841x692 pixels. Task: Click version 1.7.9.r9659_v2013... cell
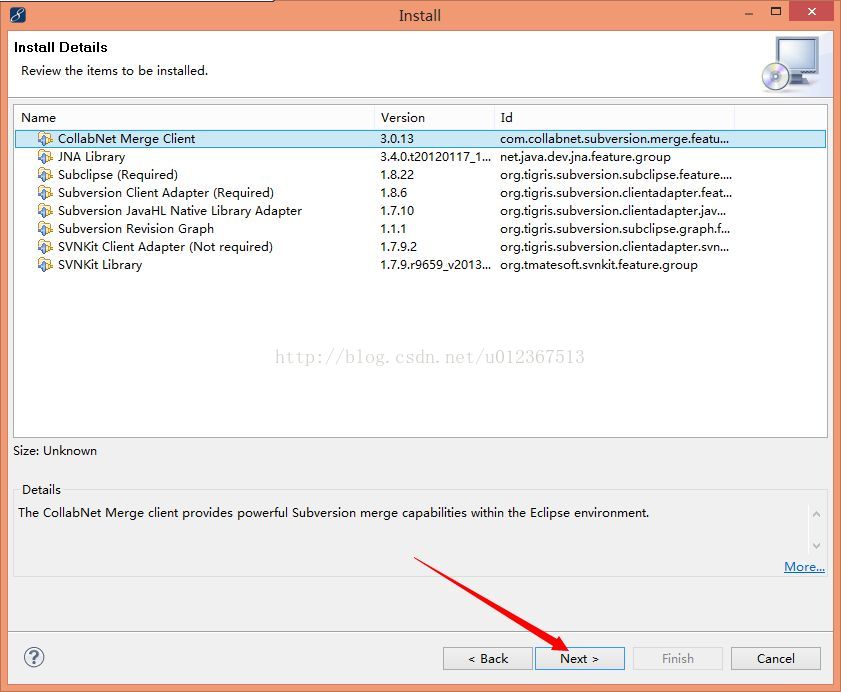pos(435,264)
